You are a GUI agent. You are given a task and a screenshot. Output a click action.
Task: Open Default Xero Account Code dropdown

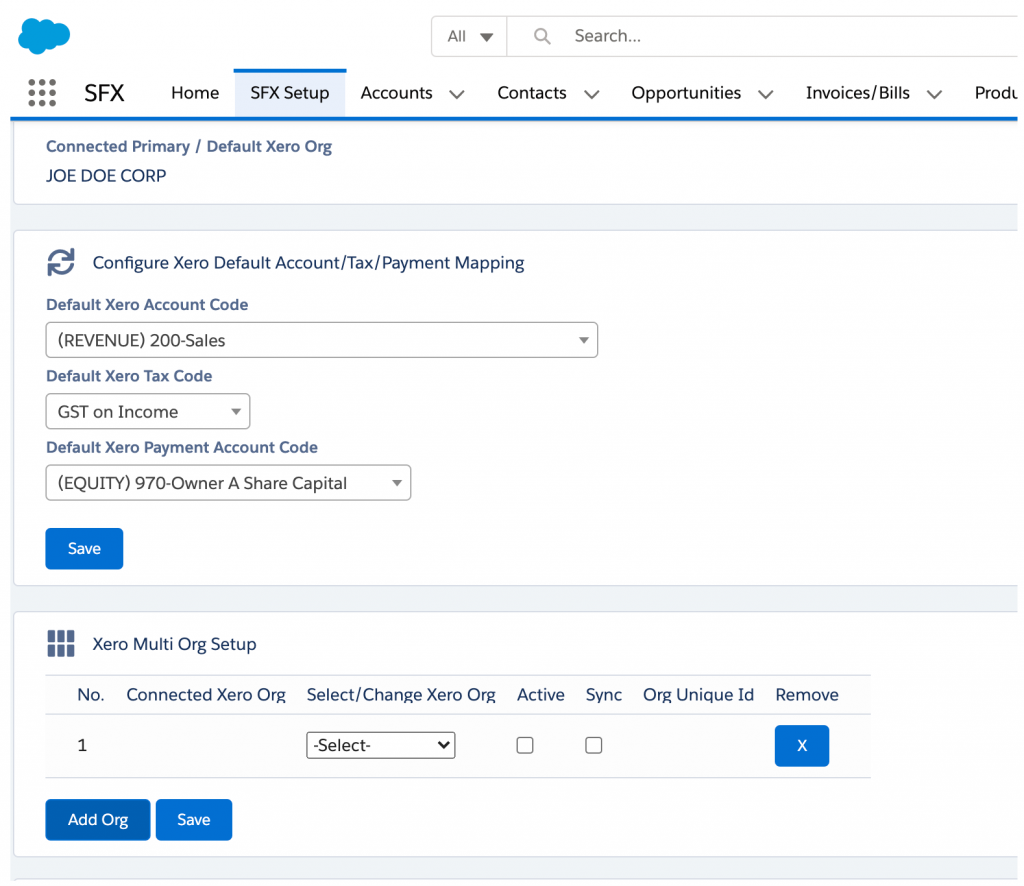pyautogui.click(x=321, y=340)
